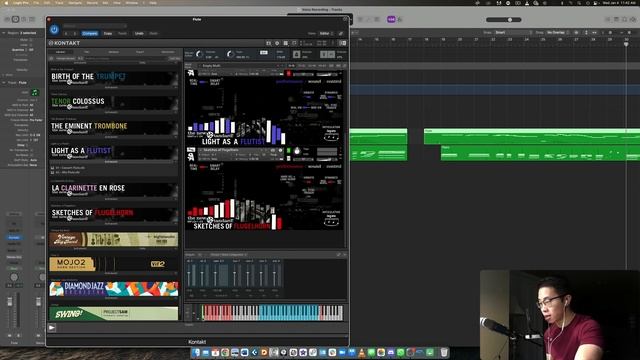Click Kontakt rack view icon
This screenshot has height=360, width=640.
[286, 43]
